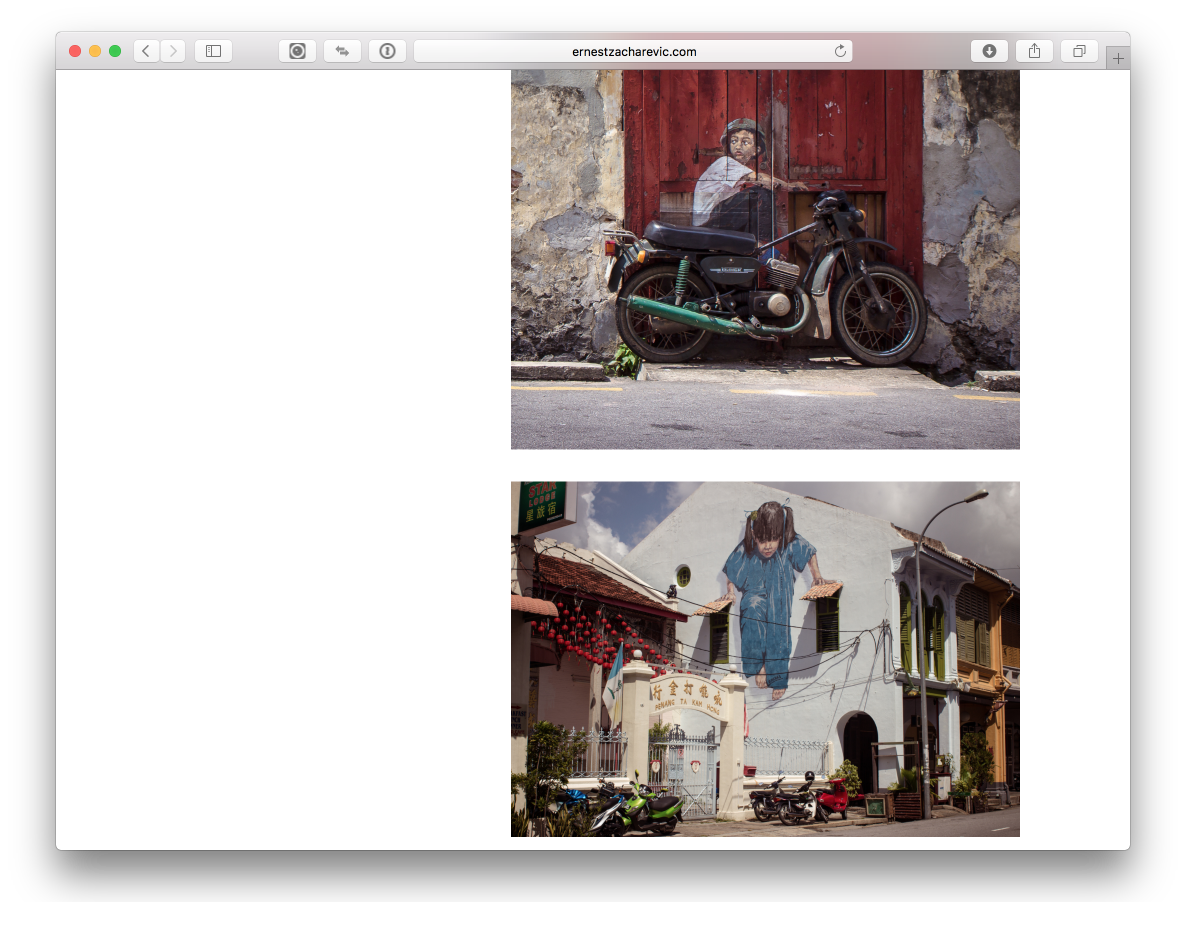Click the green Star Lodge sign in photo
The width and height of the screenshot is (1186, 930).
pos(541,505)
